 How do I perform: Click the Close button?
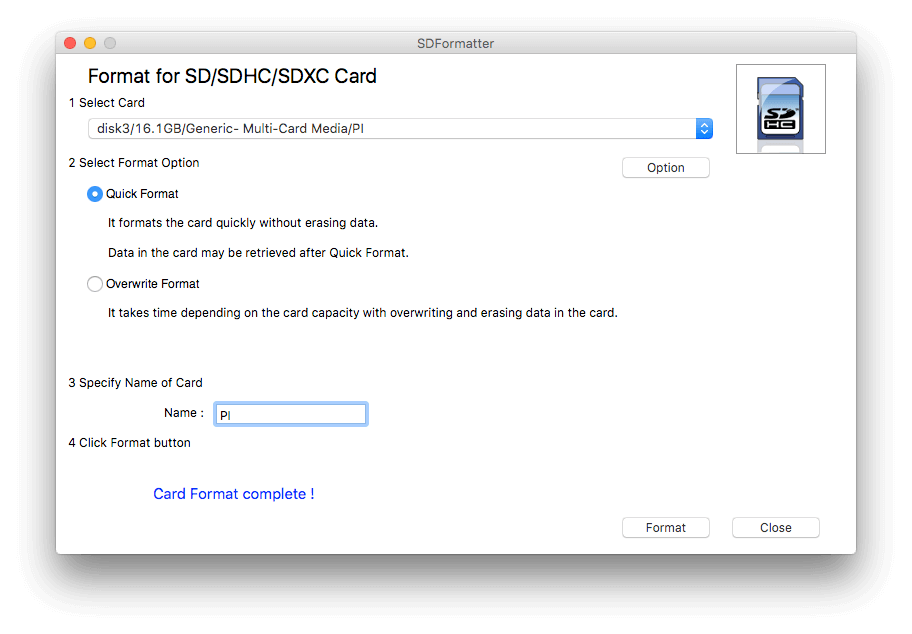(775, 528)
